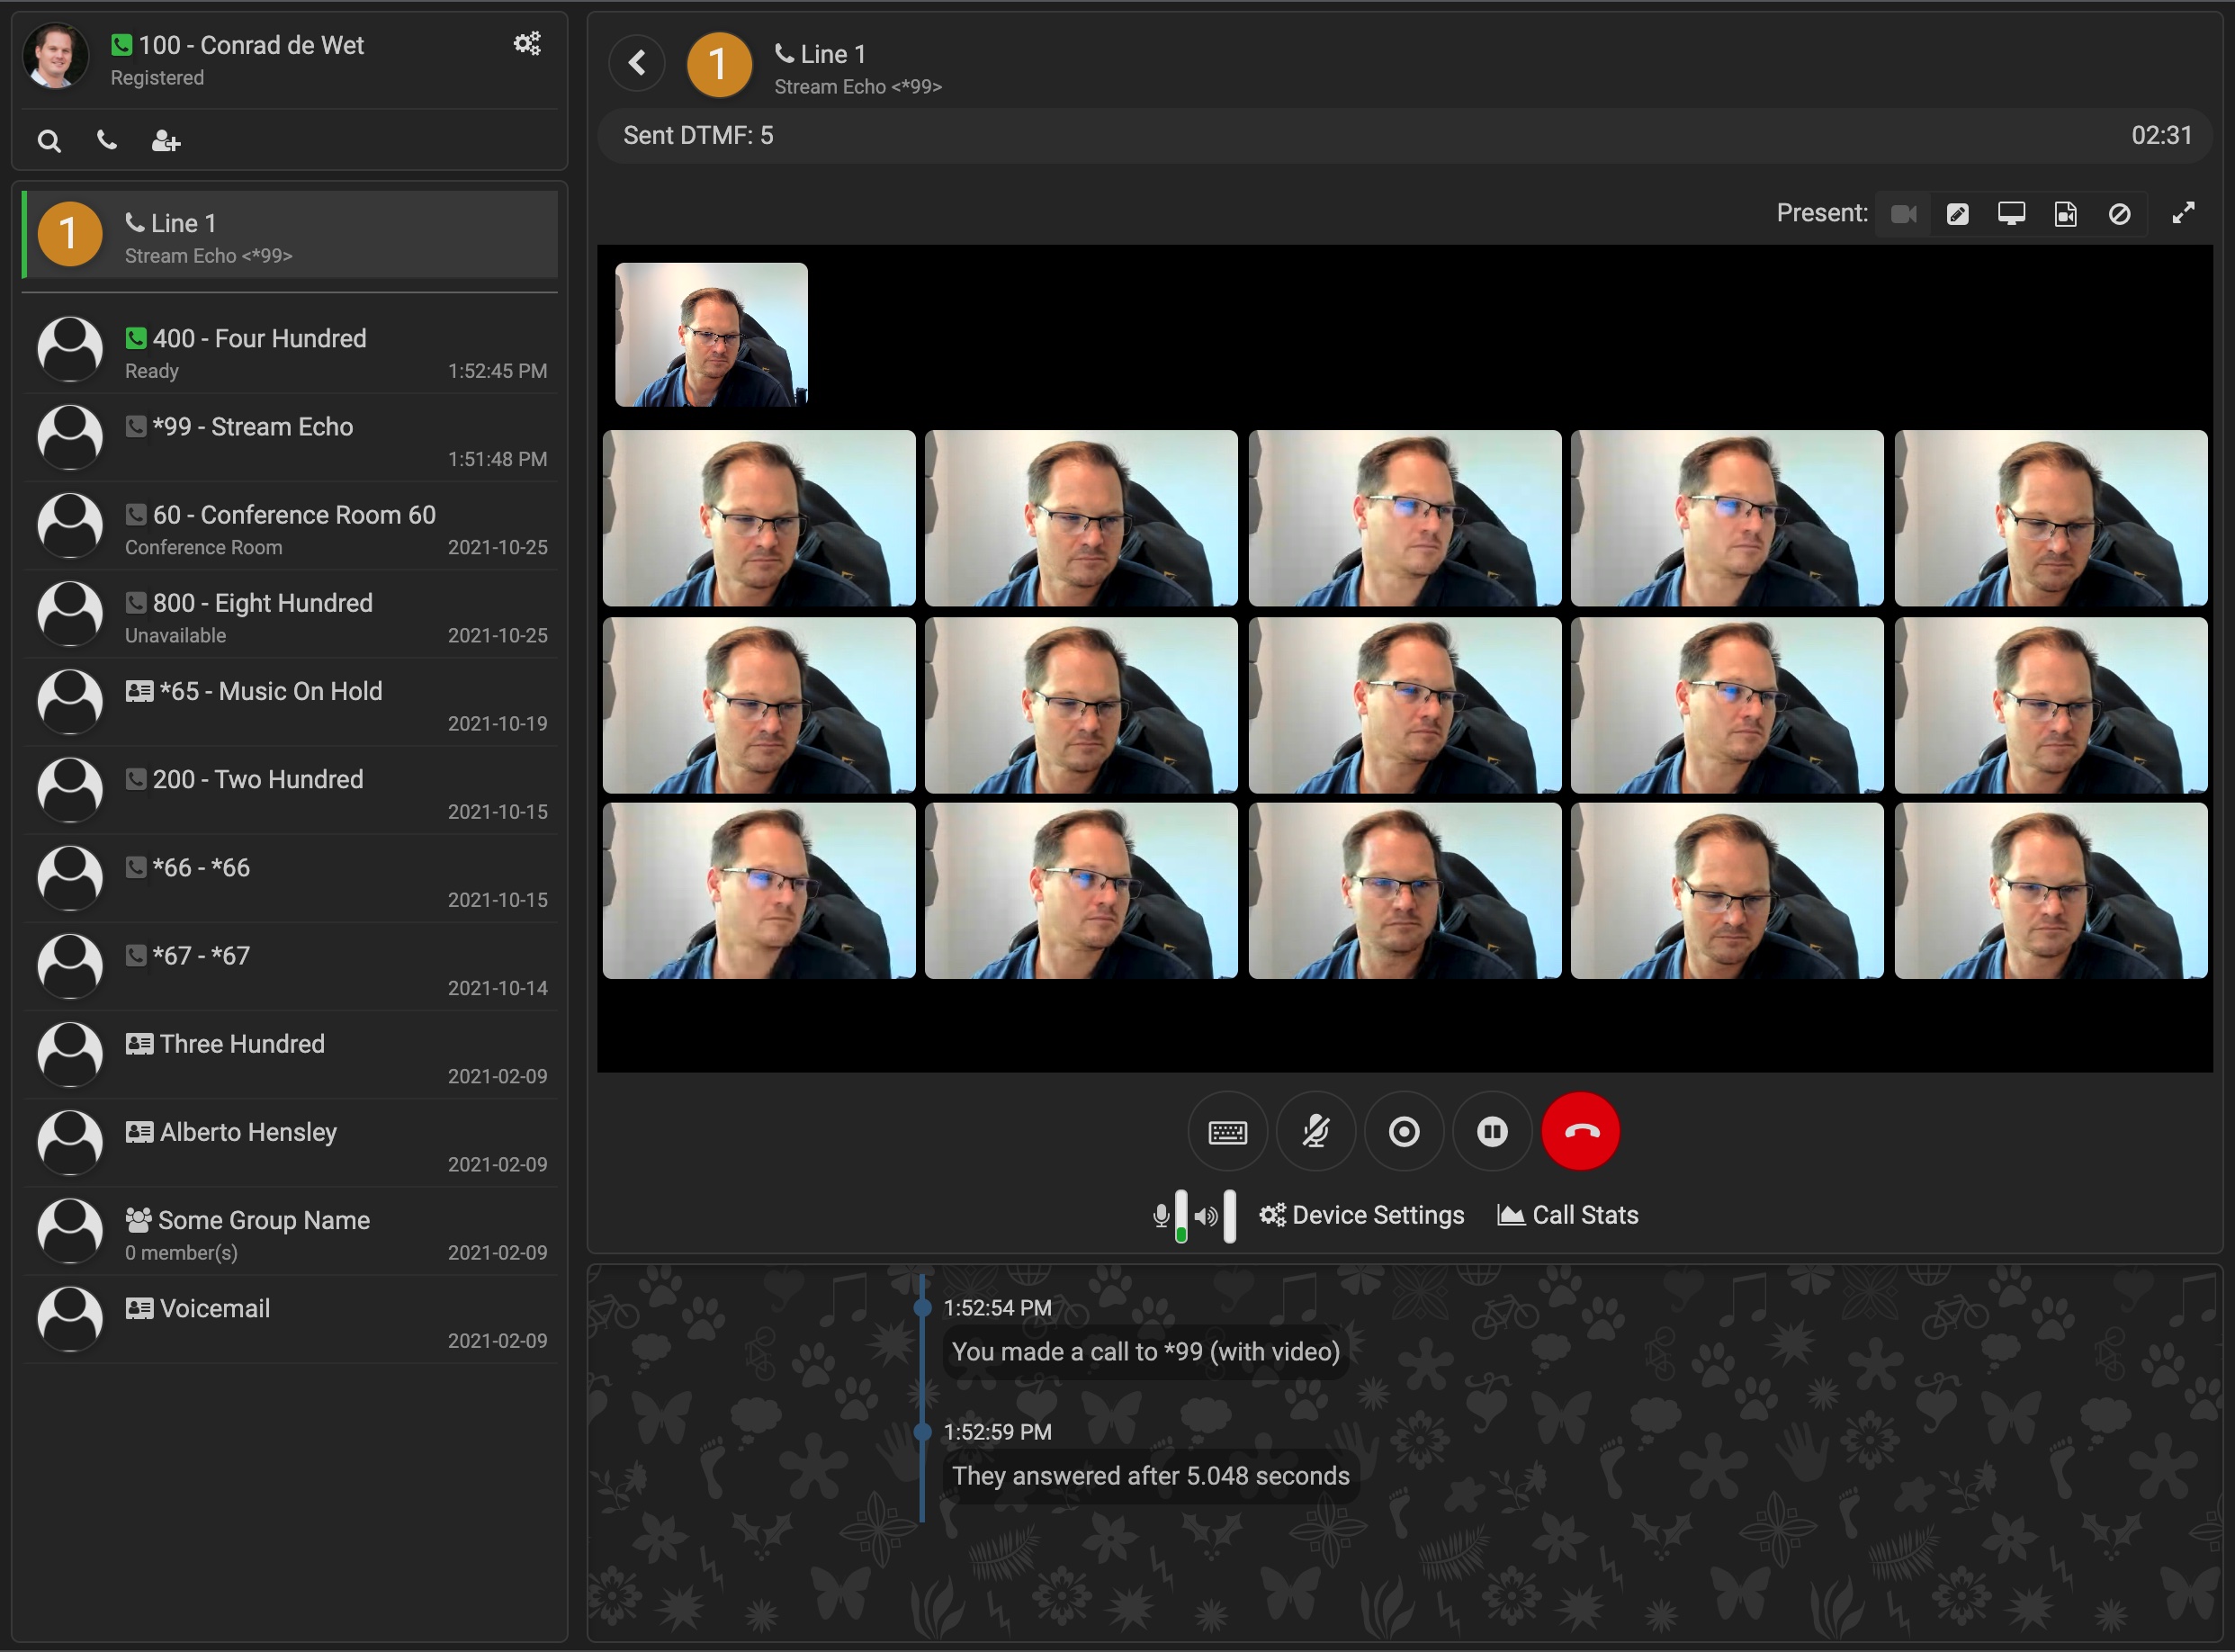The width and height of the screenshot is (2235, 1652).
Task: Hang up the active call
Action: pyautogui.click(x=1580, y=1131)
